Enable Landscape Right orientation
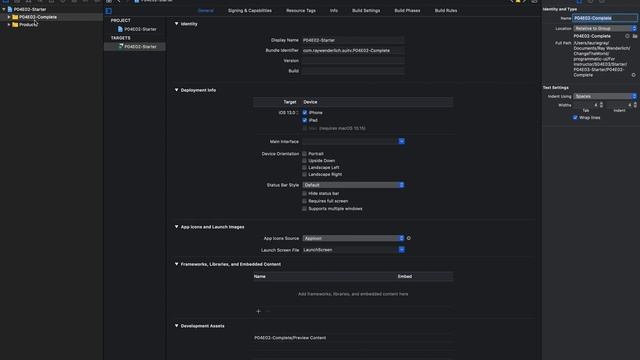 [304, 175]
